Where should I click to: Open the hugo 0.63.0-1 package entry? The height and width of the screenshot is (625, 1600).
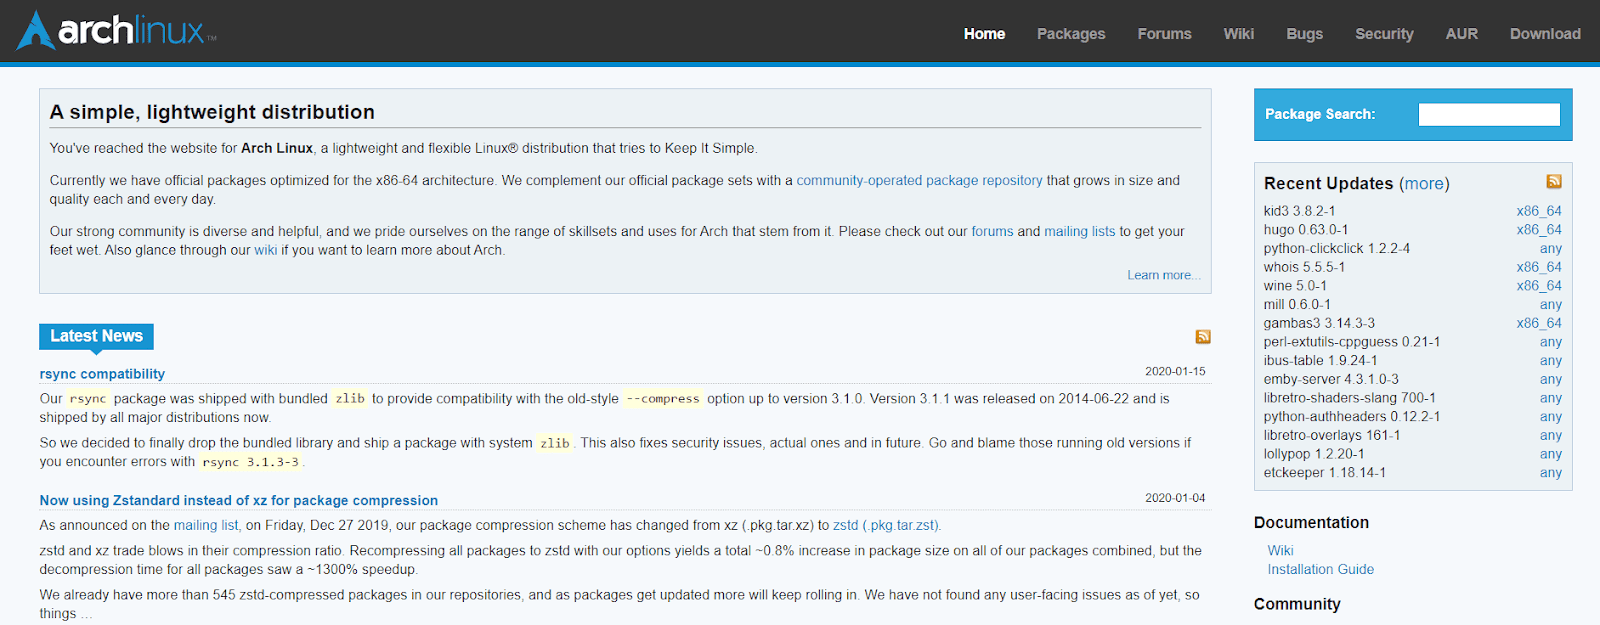1306,230
